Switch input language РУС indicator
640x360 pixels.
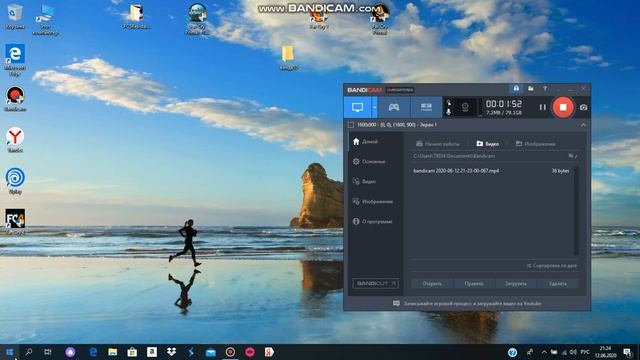[585, 352]
